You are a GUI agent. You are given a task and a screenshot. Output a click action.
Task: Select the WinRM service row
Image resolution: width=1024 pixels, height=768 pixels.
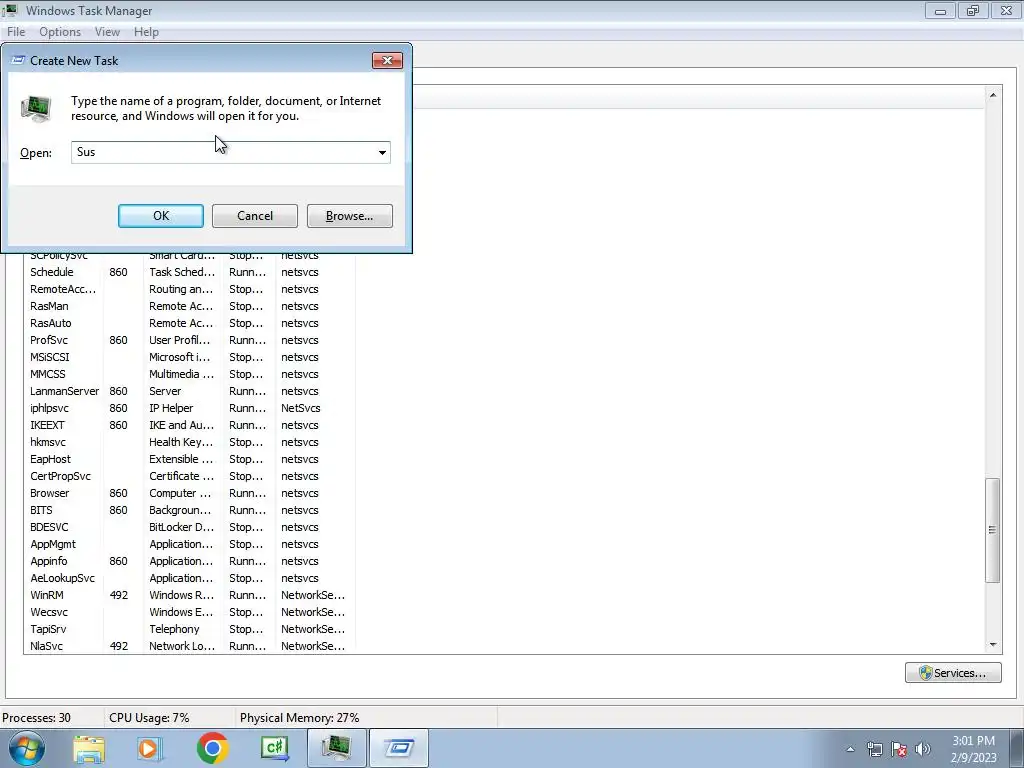(x=189, y=594)
